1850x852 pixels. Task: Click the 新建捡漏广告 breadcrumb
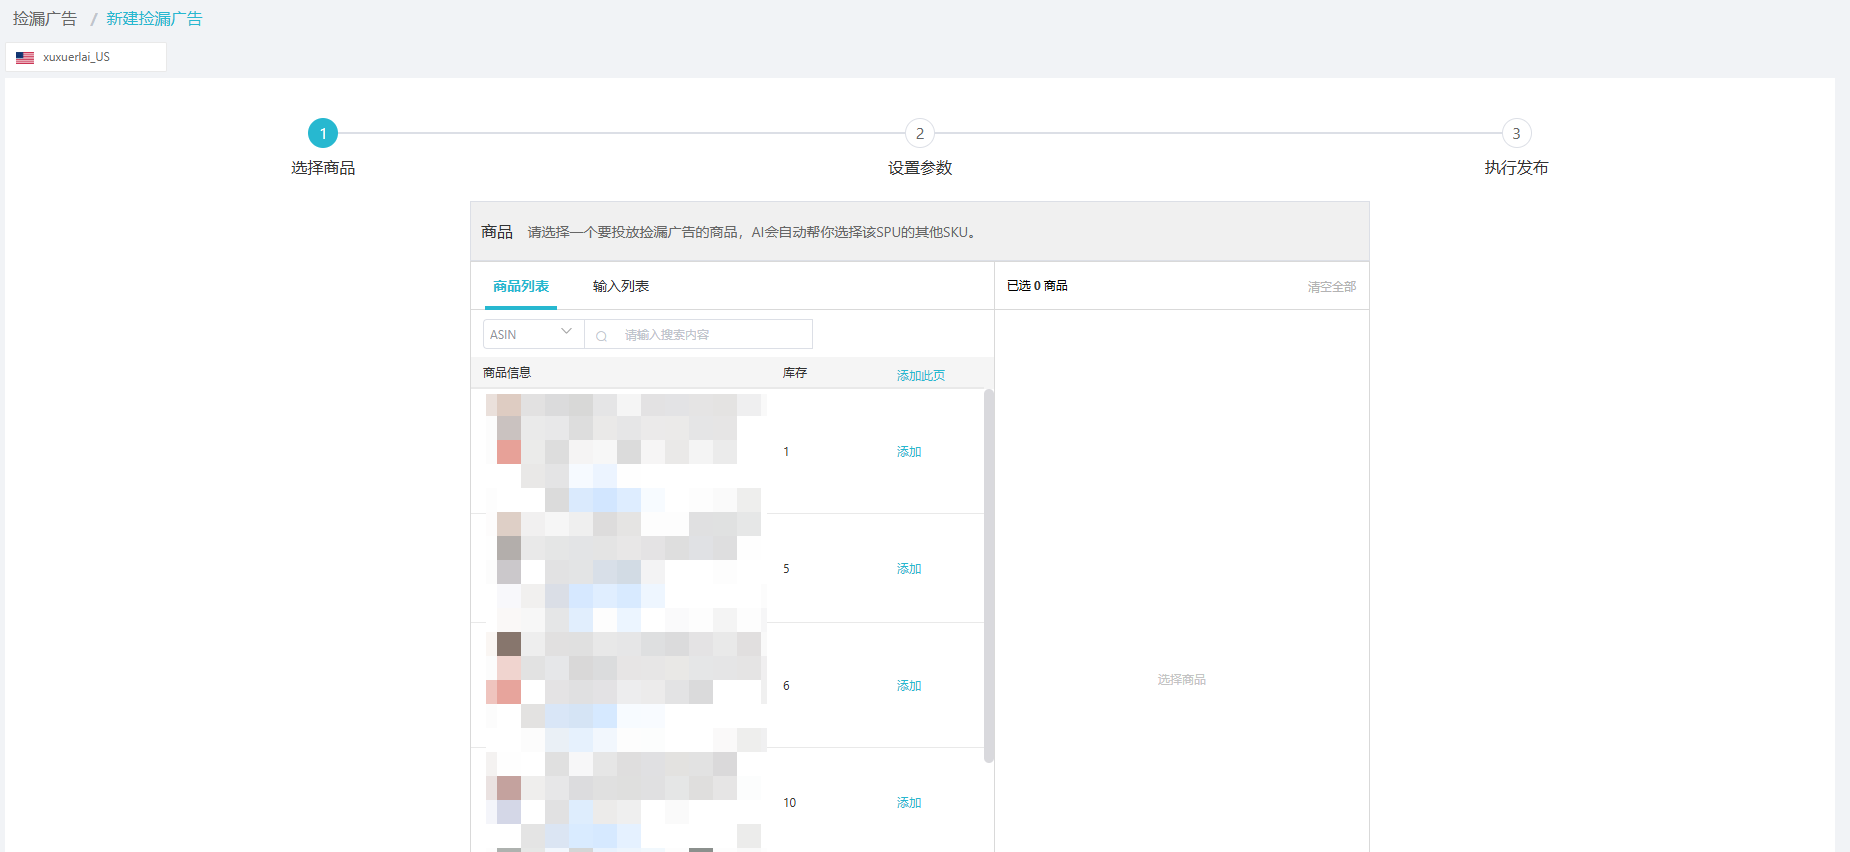pyautogui.click(x=154, y=19)
